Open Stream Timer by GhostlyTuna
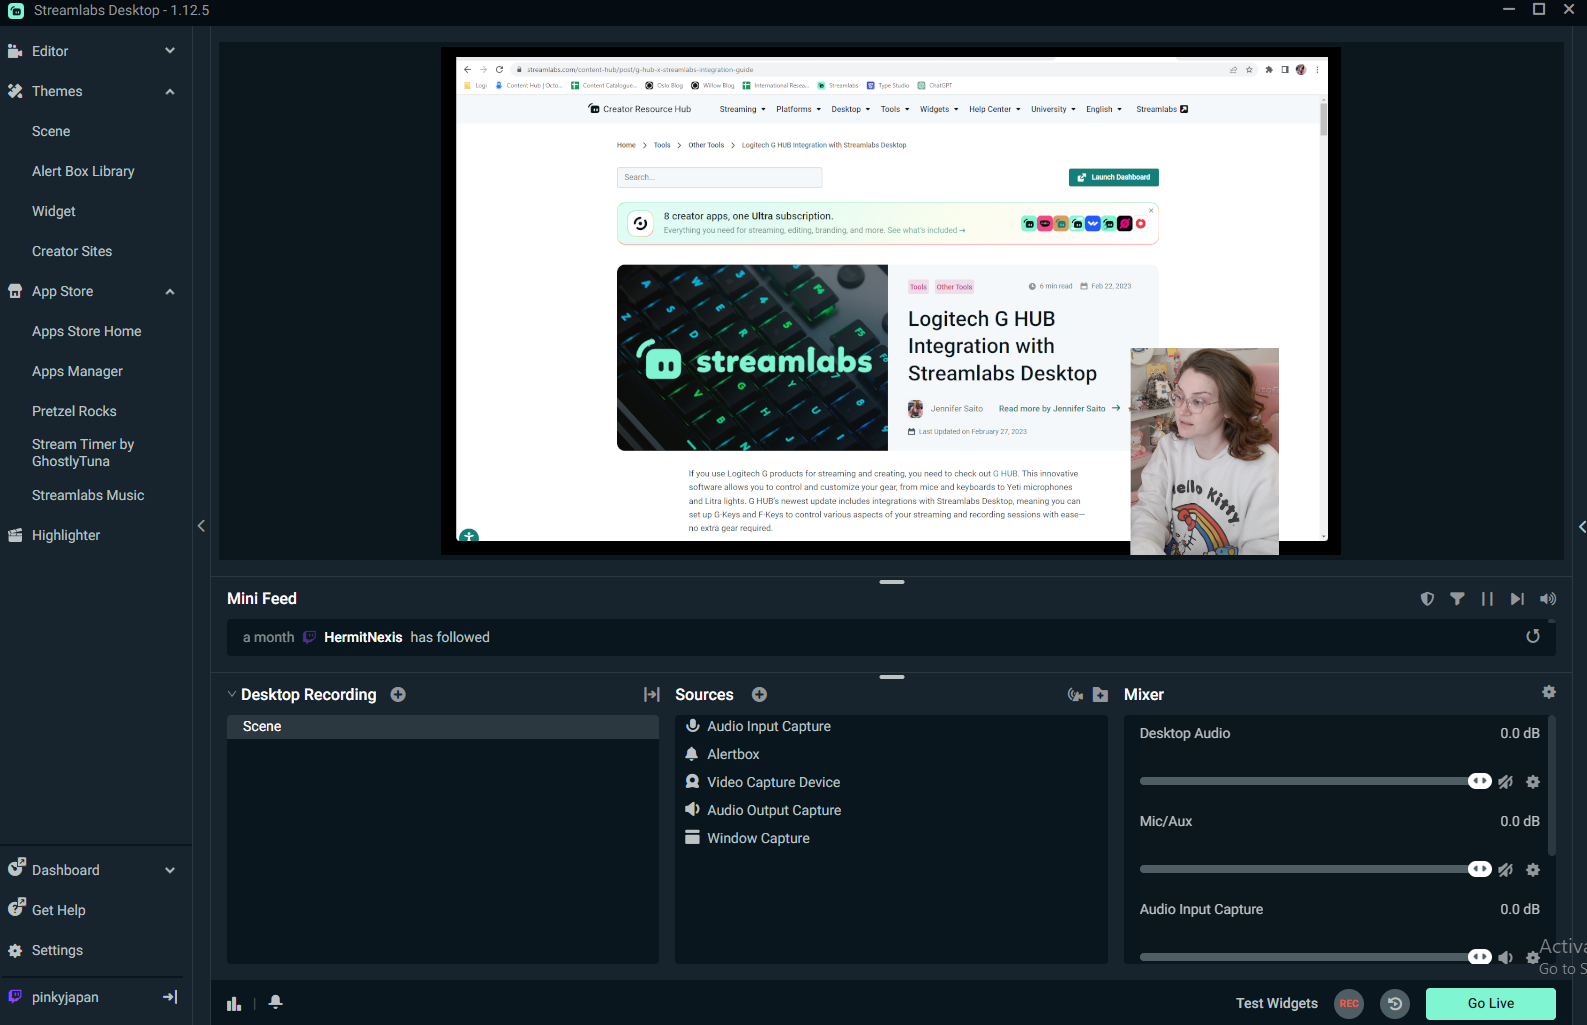1587x1025 pixels. [x=83, y=453]
